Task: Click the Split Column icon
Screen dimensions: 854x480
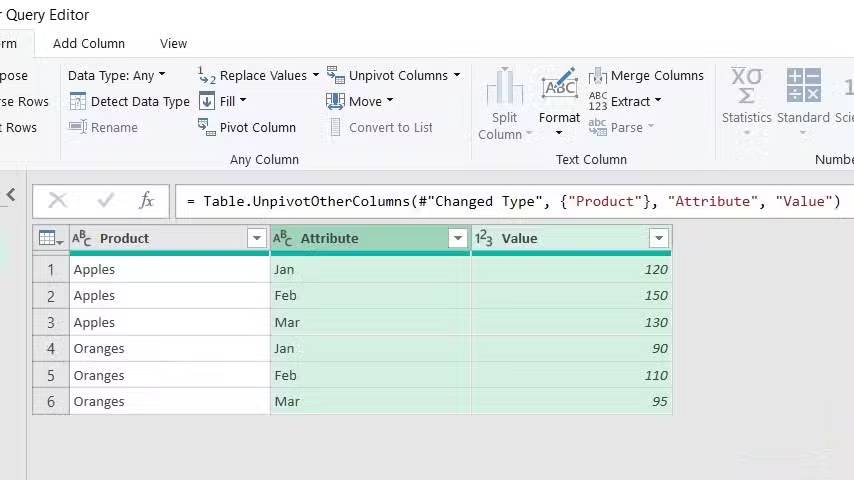Action: point(505,88)
